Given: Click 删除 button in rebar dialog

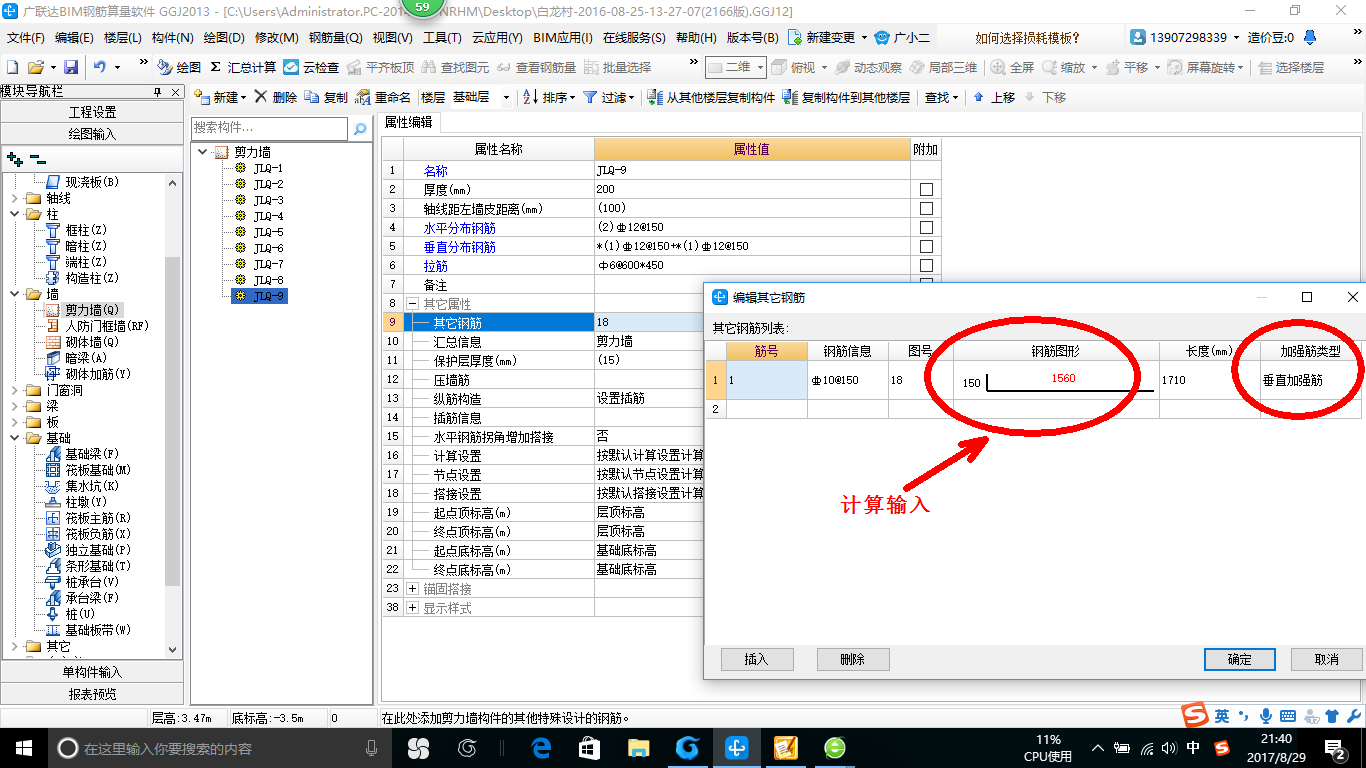Looking at the screenshot, I should [x=853, y=659].
